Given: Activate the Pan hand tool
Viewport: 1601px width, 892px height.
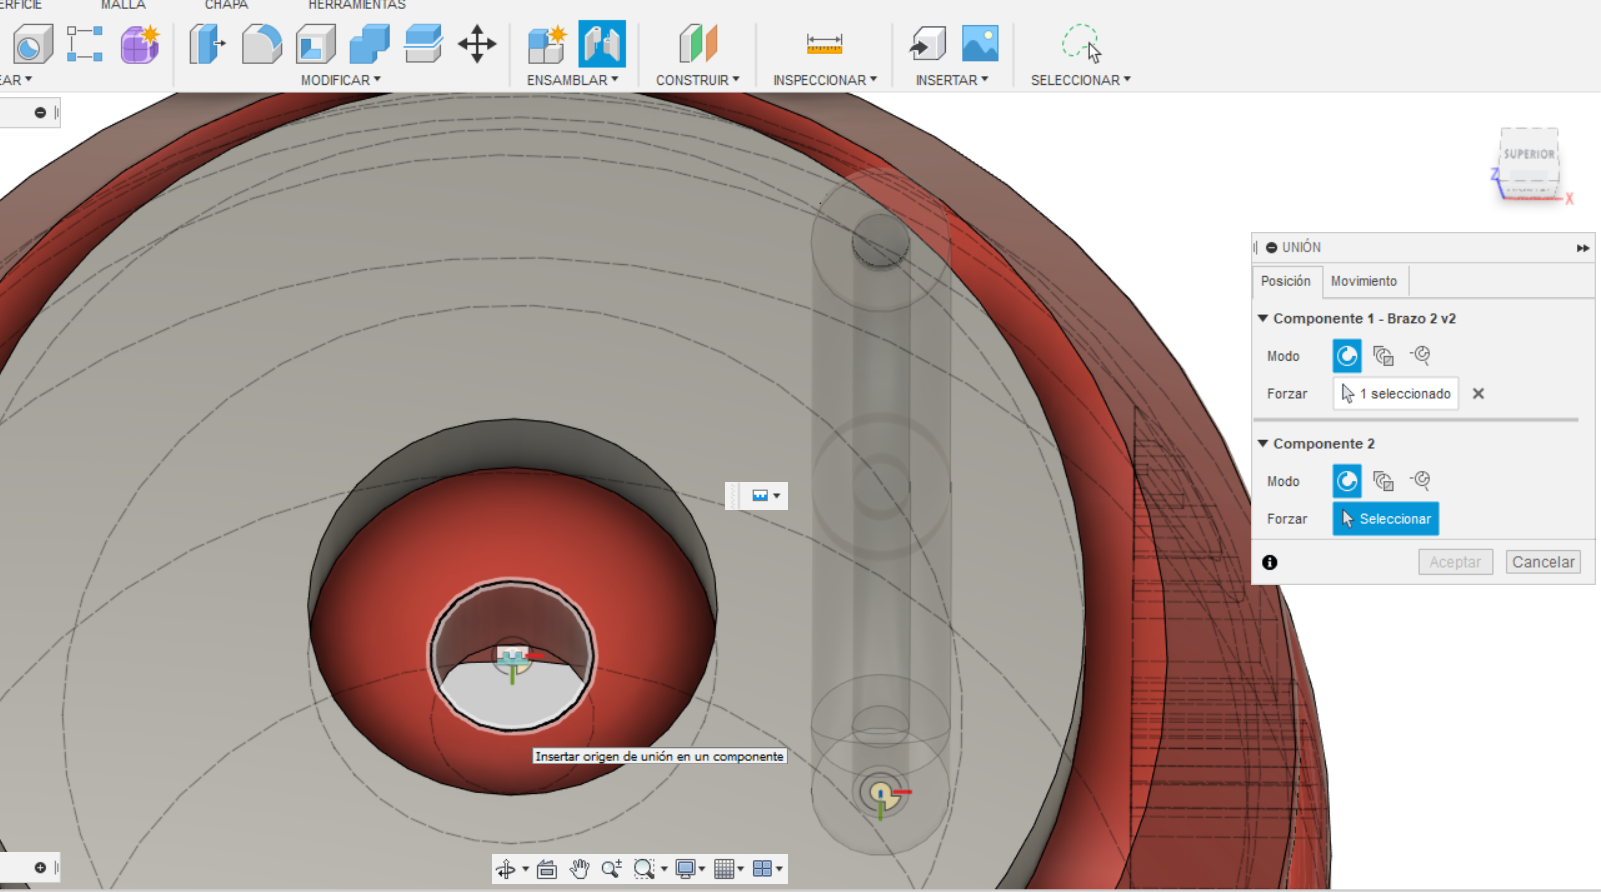Looking at the screenshot, I should [579, 869].
